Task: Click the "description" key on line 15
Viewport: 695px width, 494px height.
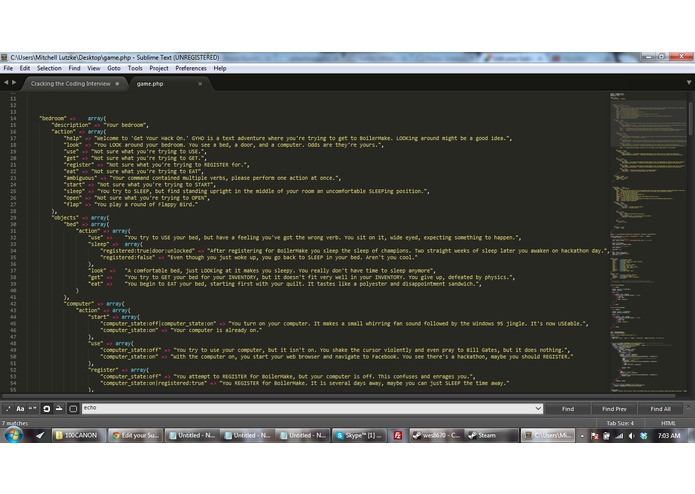Action: click(x=71, y=125)
